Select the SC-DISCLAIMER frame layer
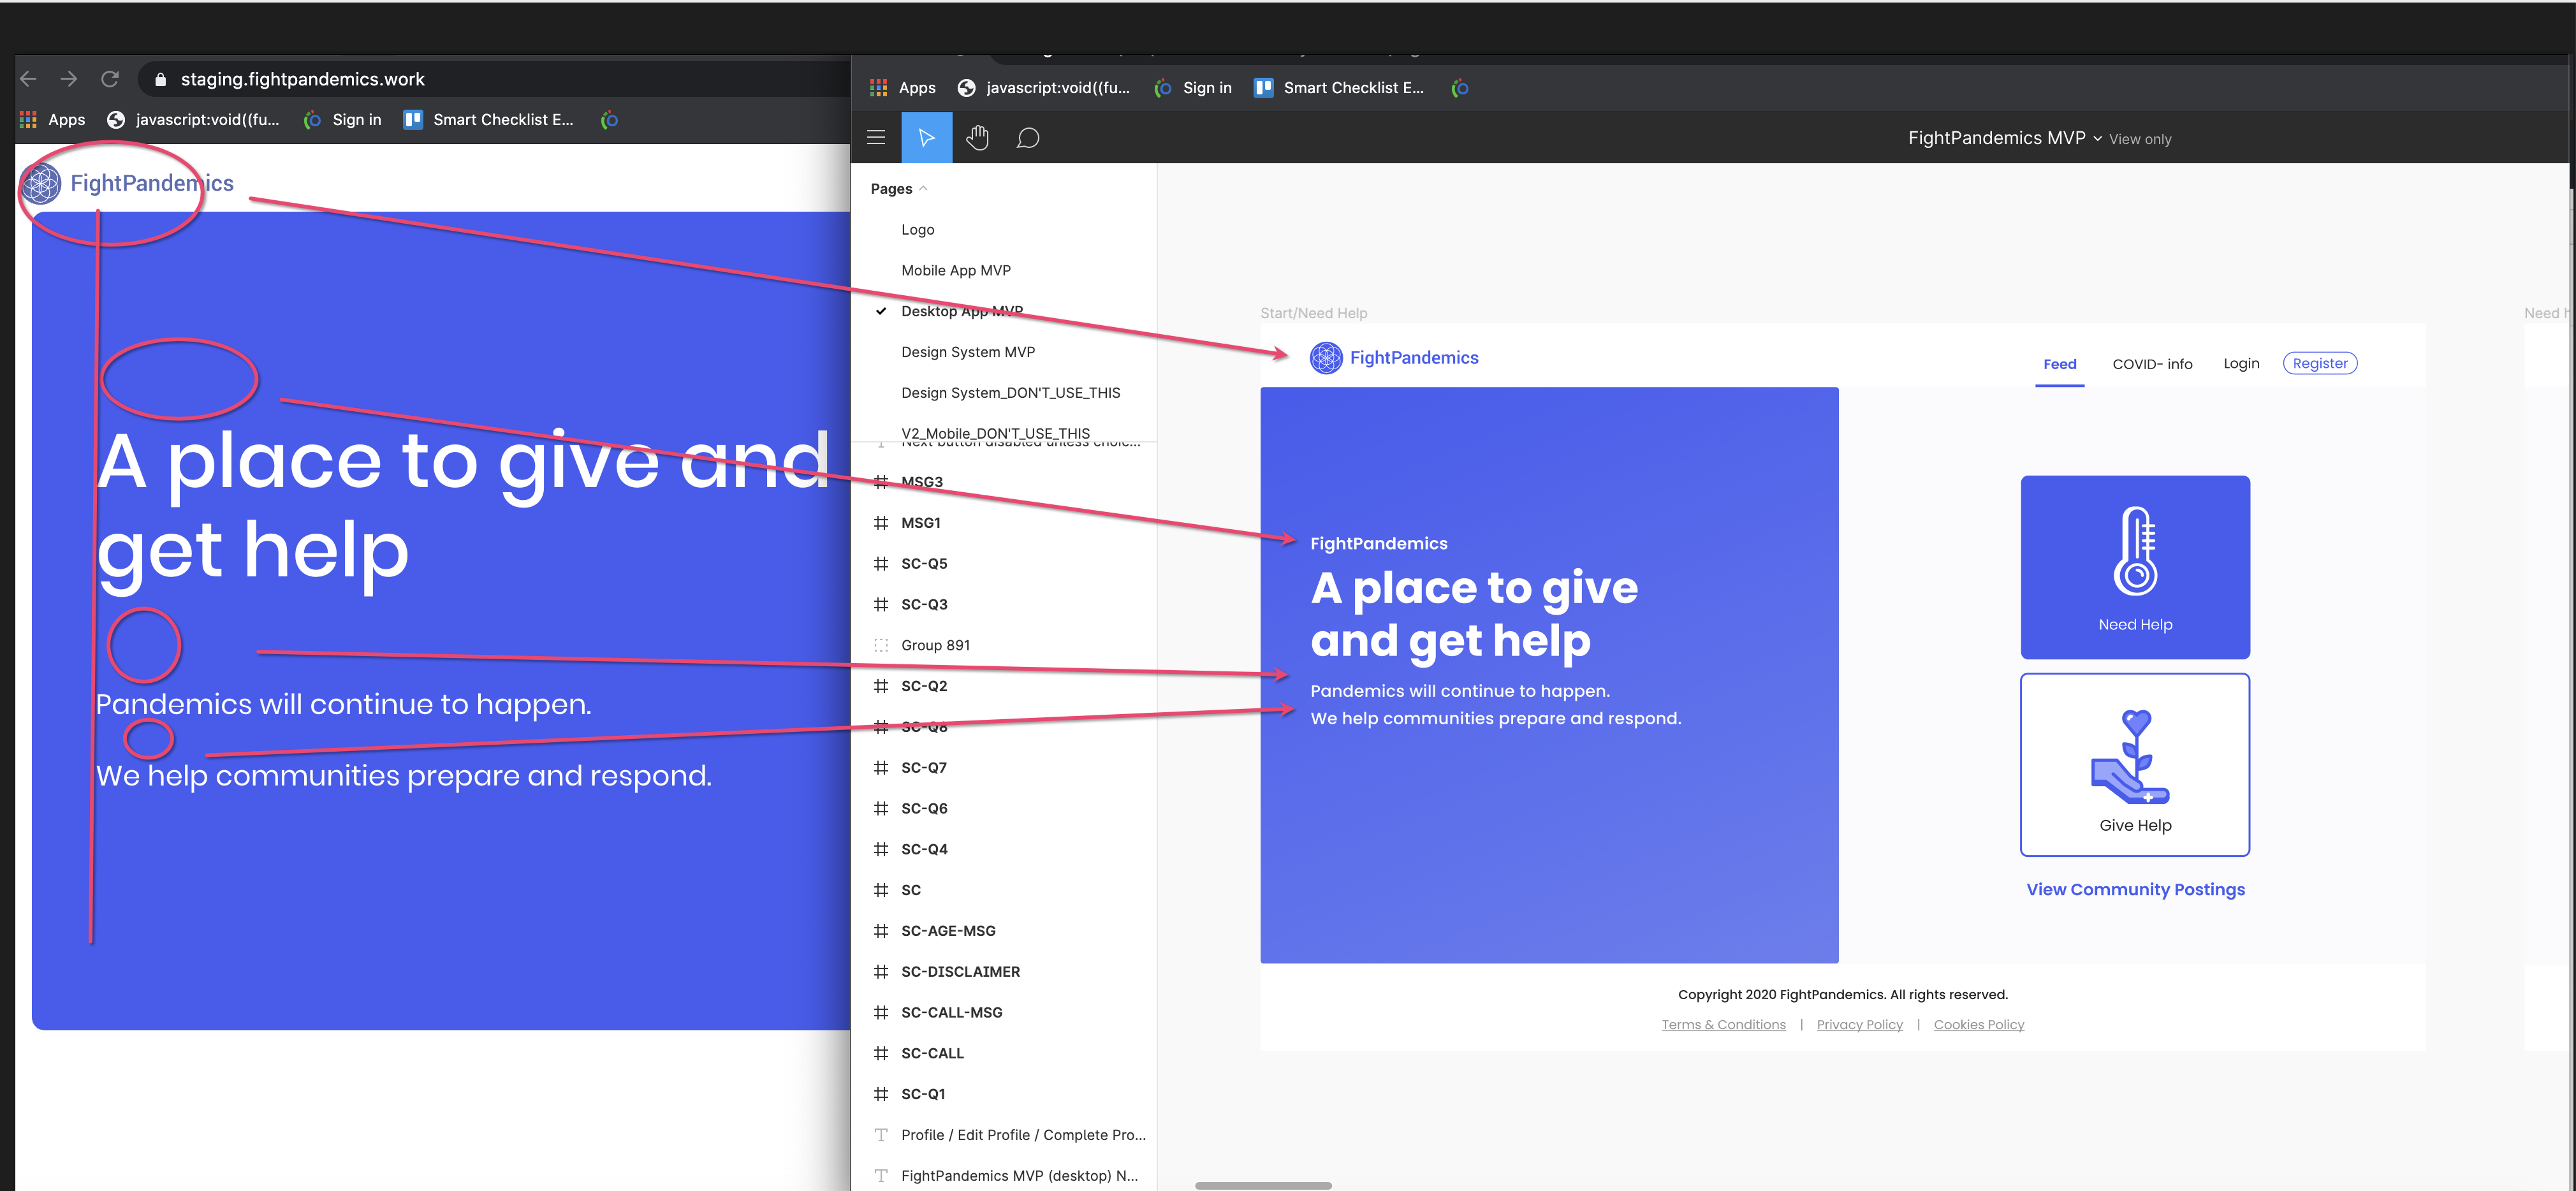 (x=960, y=972)
